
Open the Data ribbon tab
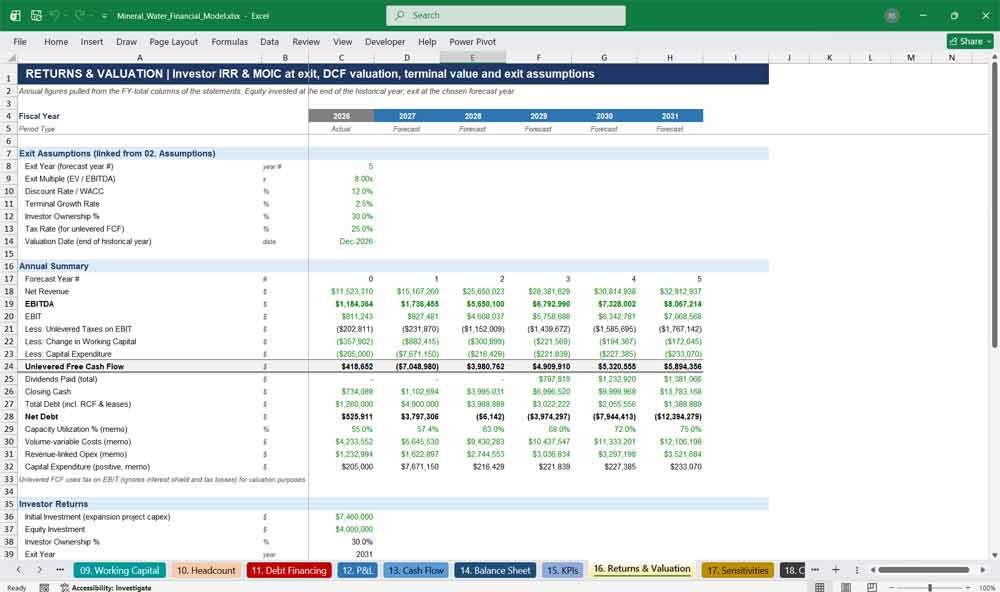[x=269, y=41]
